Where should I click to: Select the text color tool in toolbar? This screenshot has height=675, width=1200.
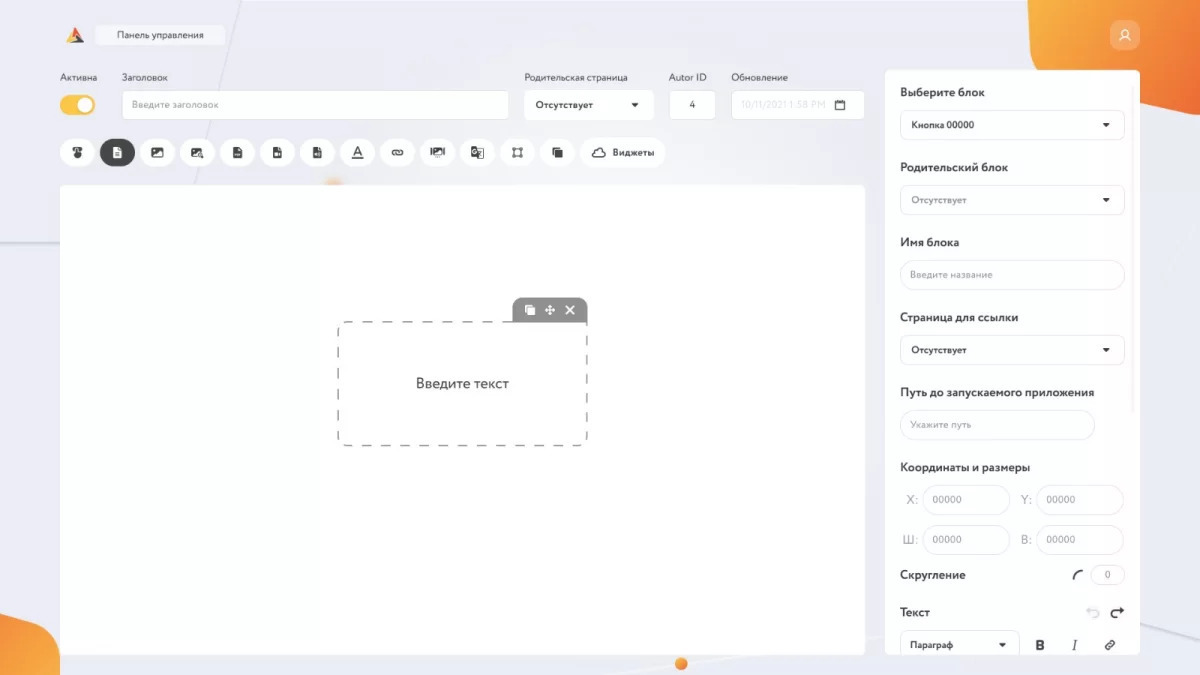pyautogui.click(x=357, y=153)
